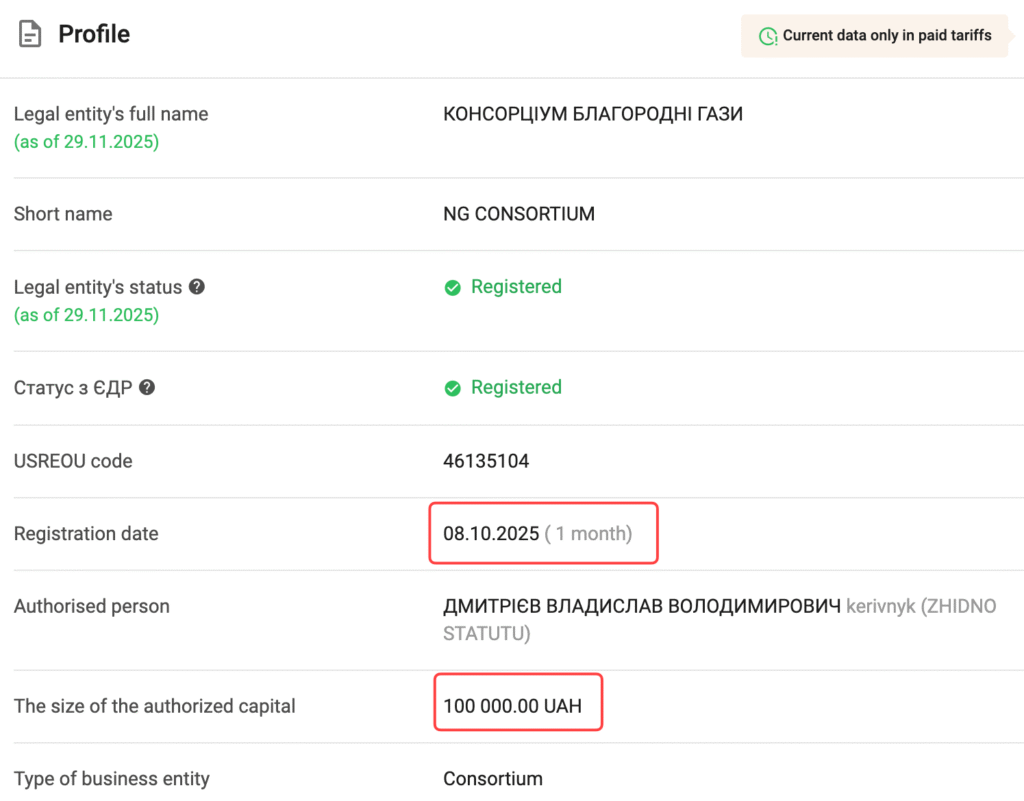Click authorized capital value 100 000.00 UAH
The width and height of the screenshot is (1024, 801).
coord(512,706)
